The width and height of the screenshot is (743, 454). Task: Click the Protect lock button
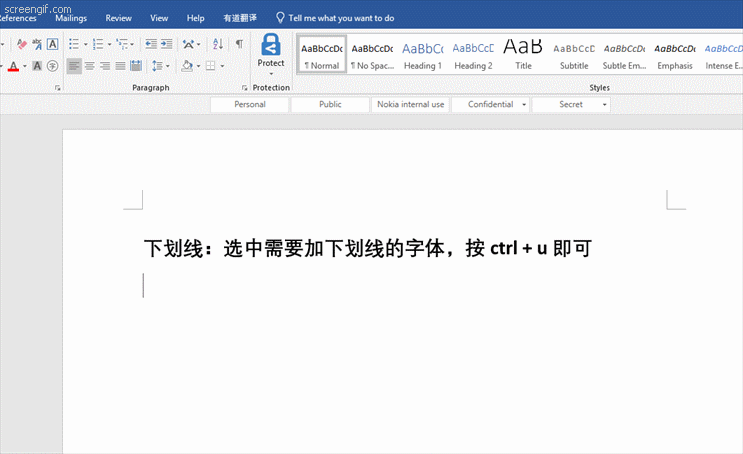(271, 54)
